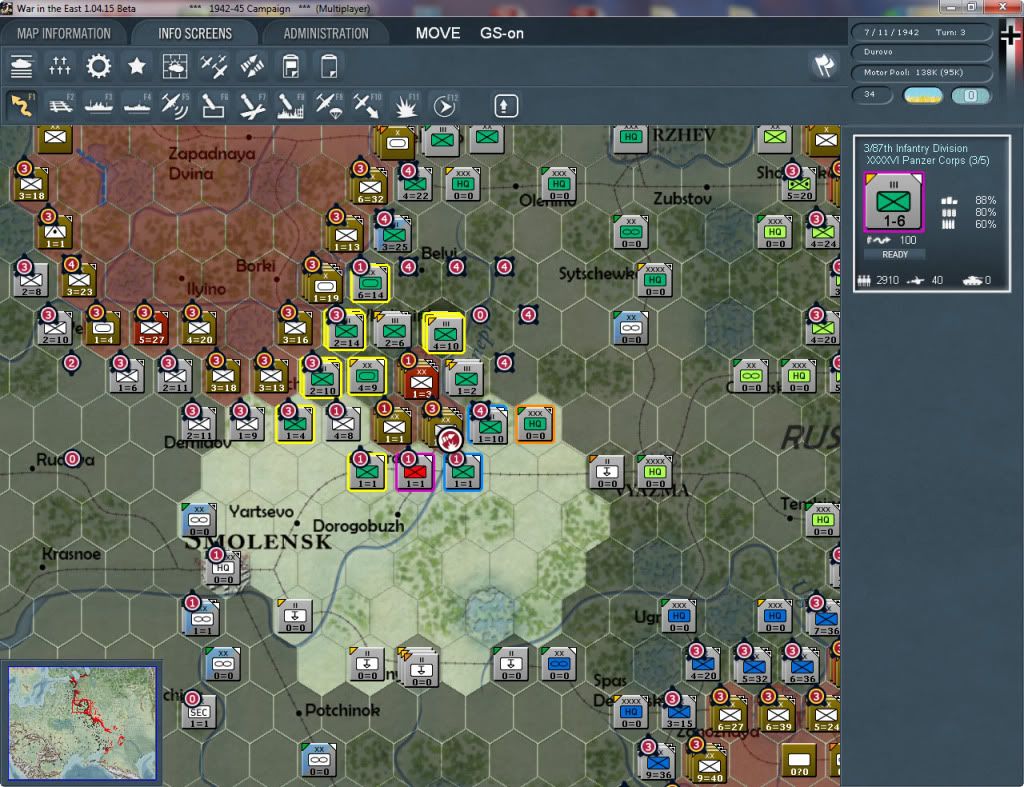Click the 3/87th Infantry Division unit name
Image resolution: width=1024 pixels, height=787 pixels.
point(915,148)
